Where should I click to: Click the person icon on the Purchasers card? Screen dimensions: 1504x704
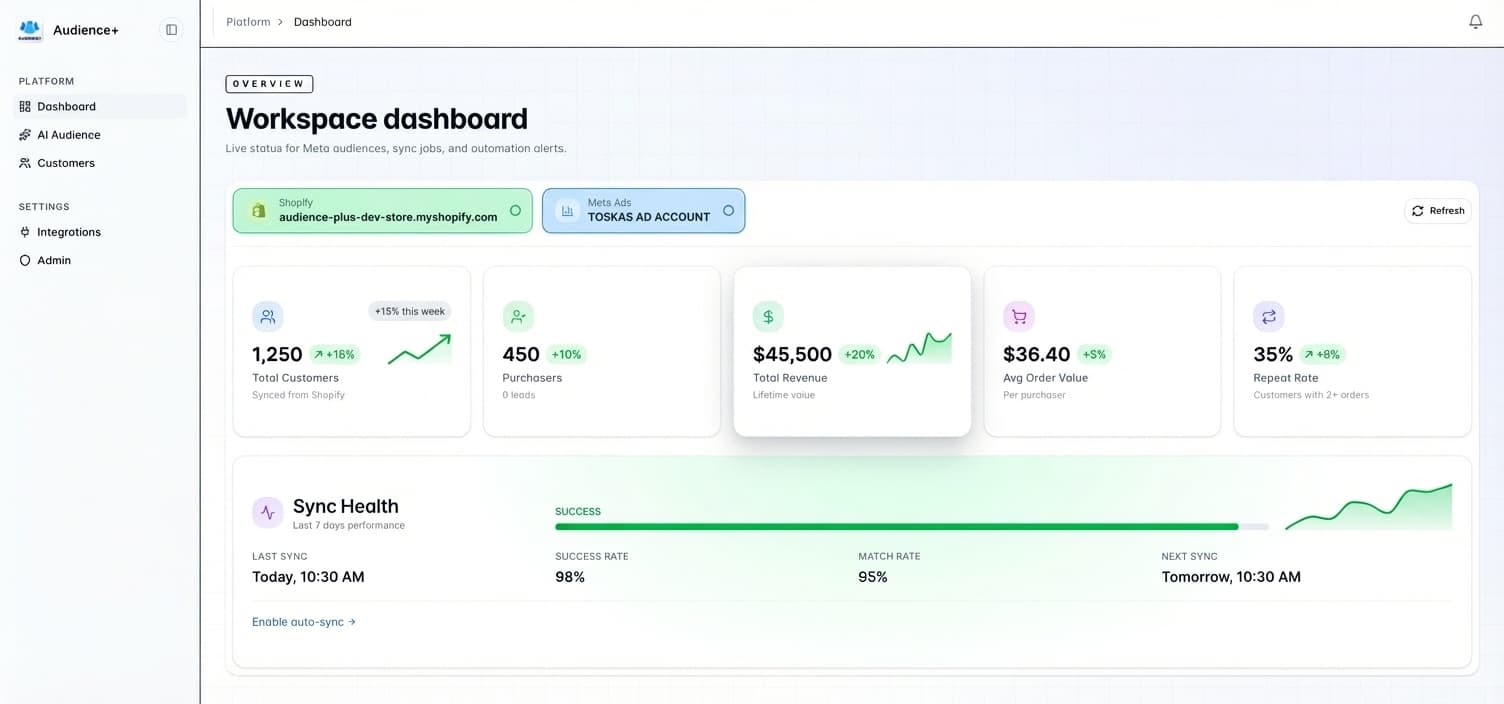click(x=517, y=316)
